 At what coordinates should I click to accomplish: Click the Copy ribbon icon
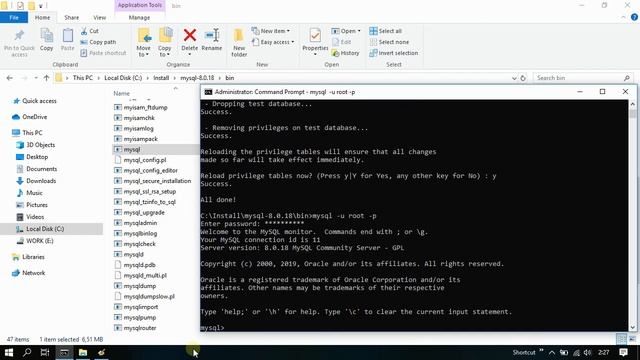[x=47, y=40]
